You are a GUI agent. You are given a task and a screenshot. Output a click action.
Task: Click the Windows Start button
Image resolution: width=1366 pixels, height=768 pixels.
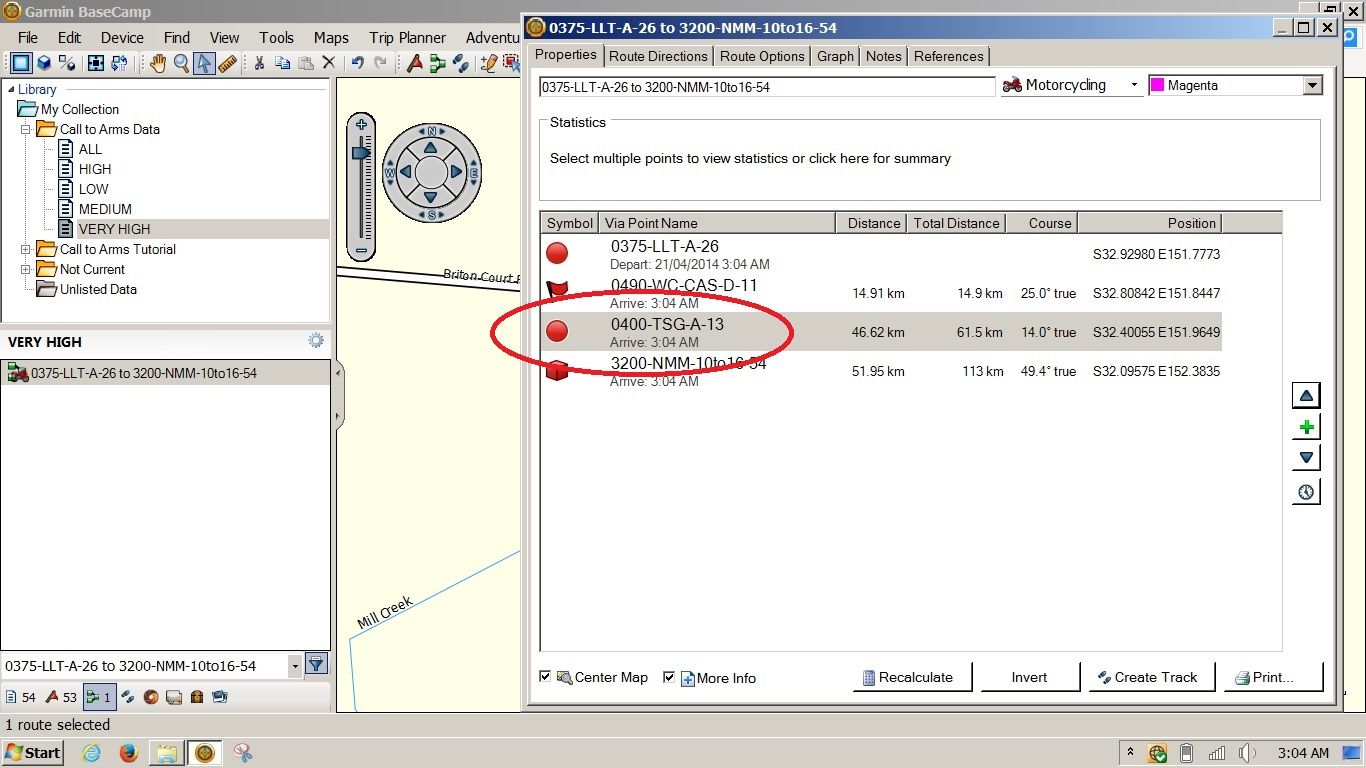click(x=33, y=753)
